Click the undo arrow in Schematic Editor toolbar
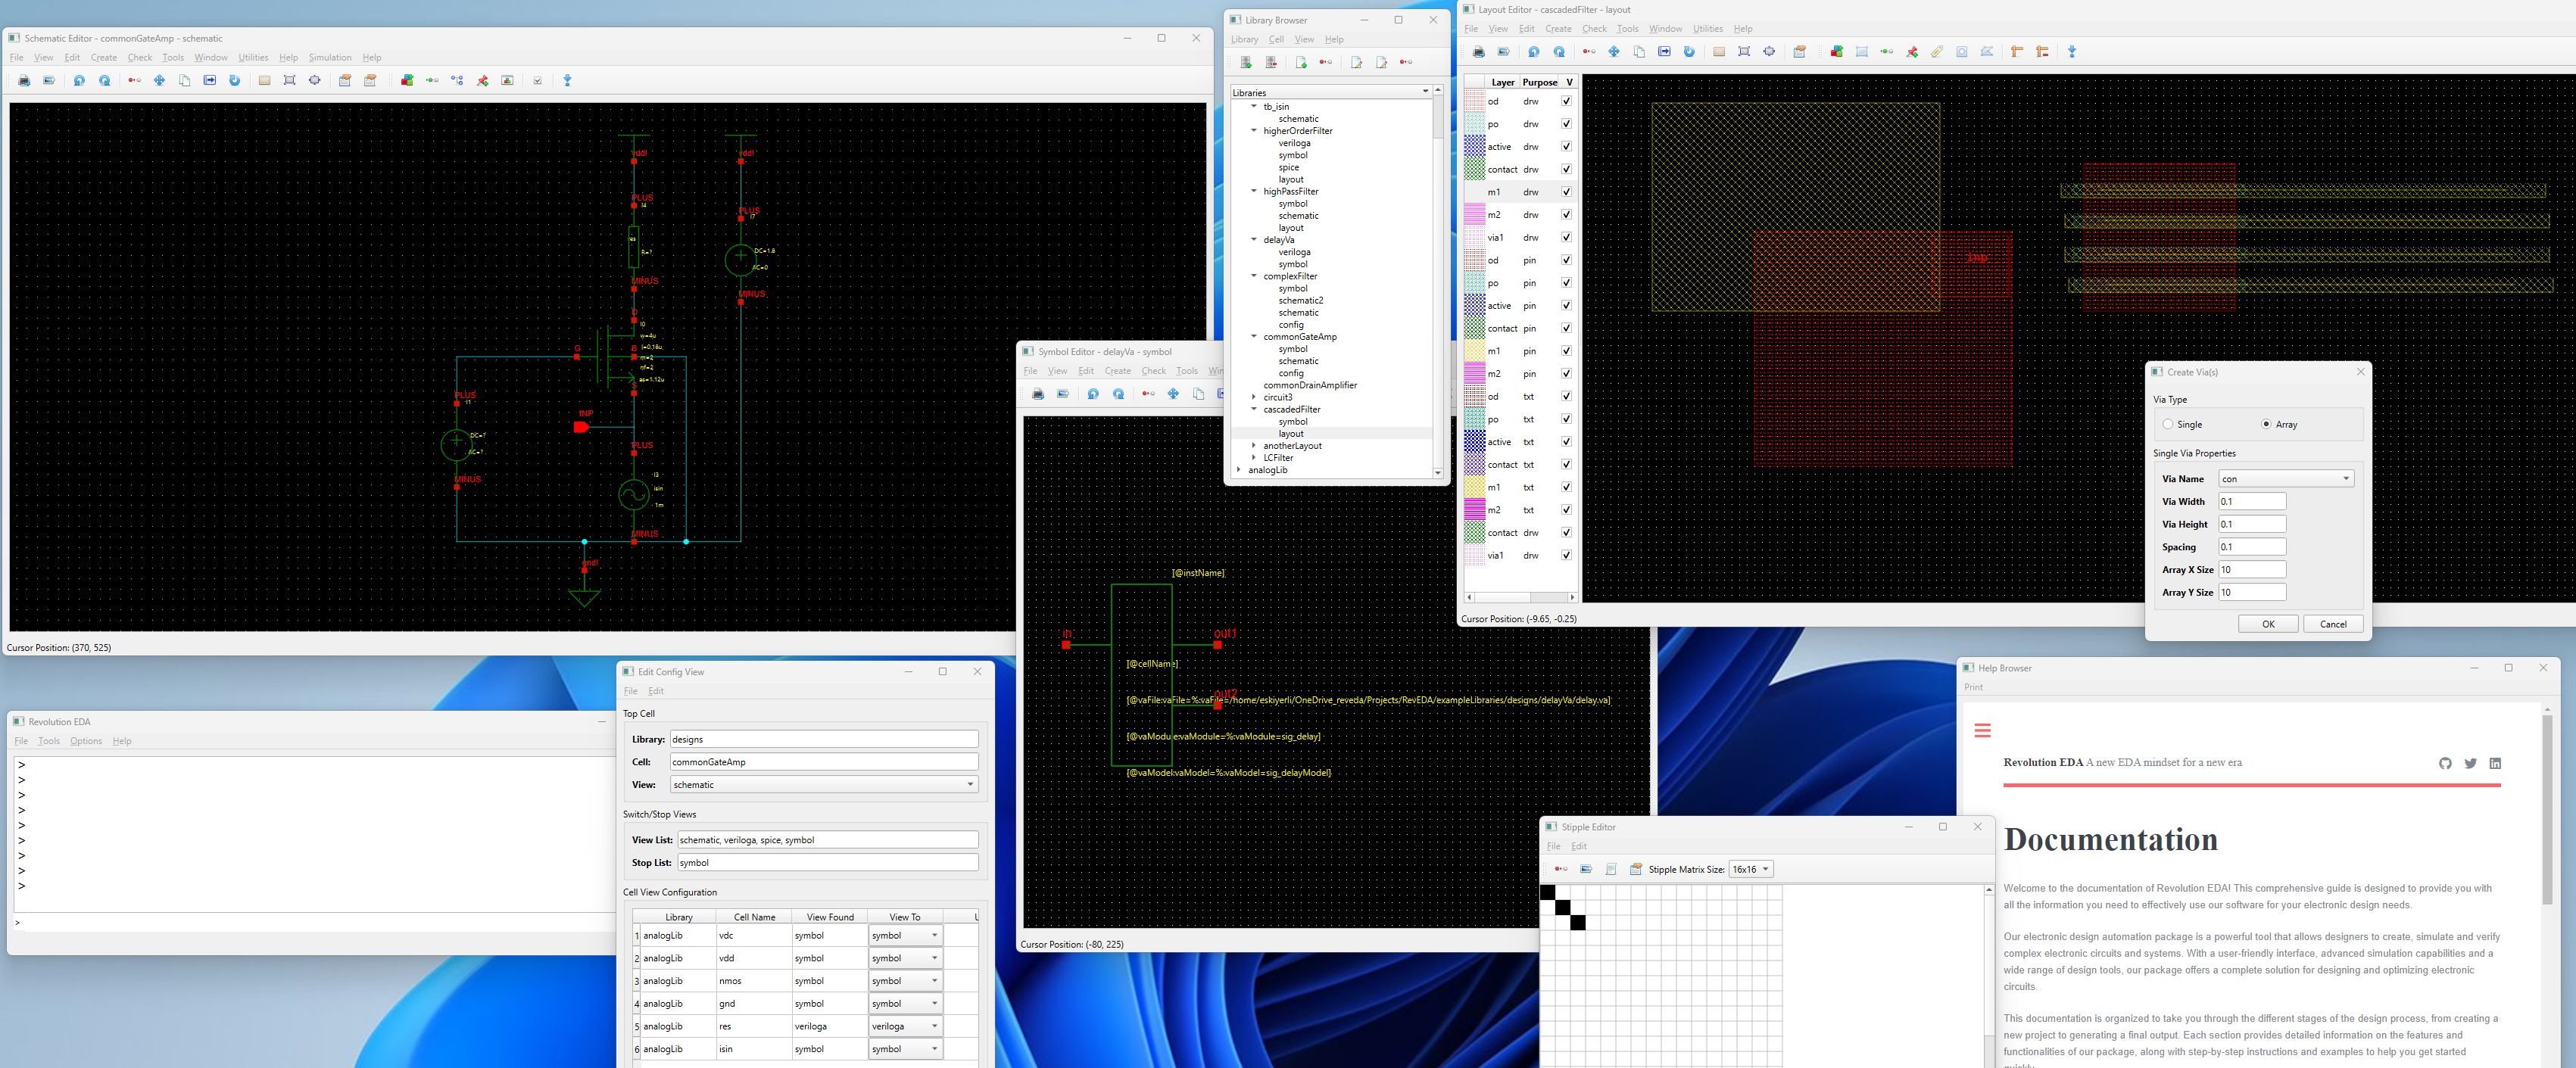This screenshot has width=2576, height=1068. [x=79, y=81]
